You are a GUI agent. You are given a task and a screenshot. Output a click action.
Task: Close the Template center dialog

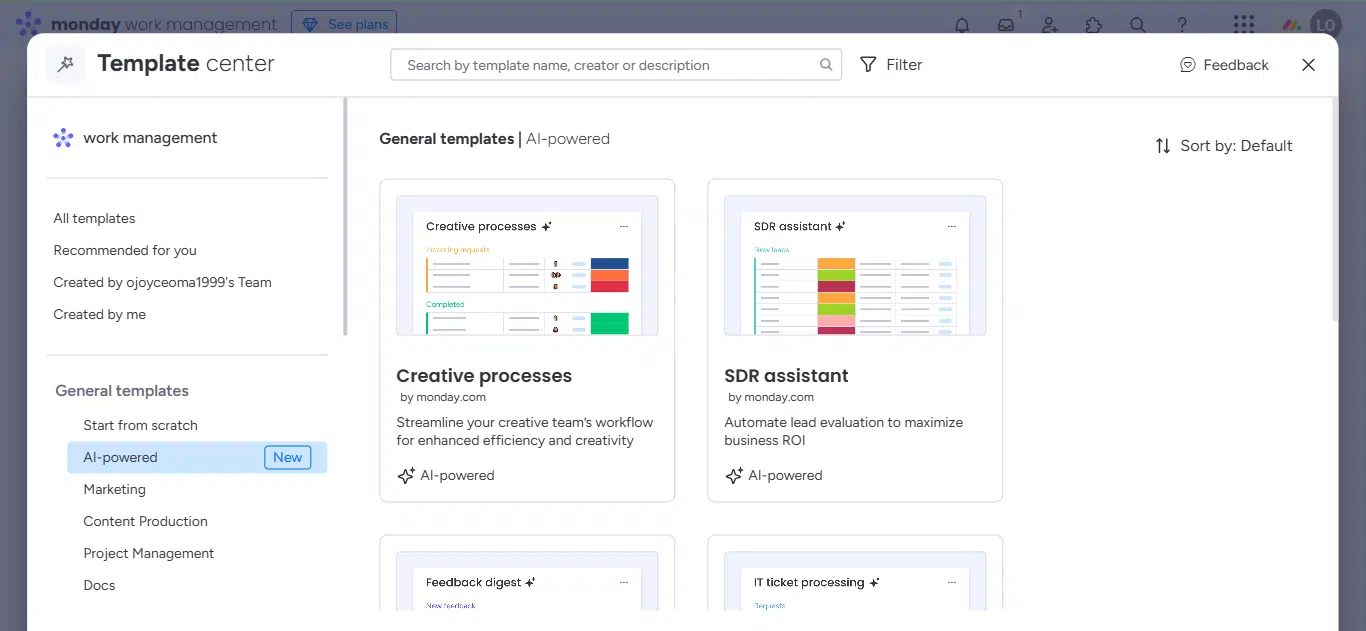coord(1308,65)
